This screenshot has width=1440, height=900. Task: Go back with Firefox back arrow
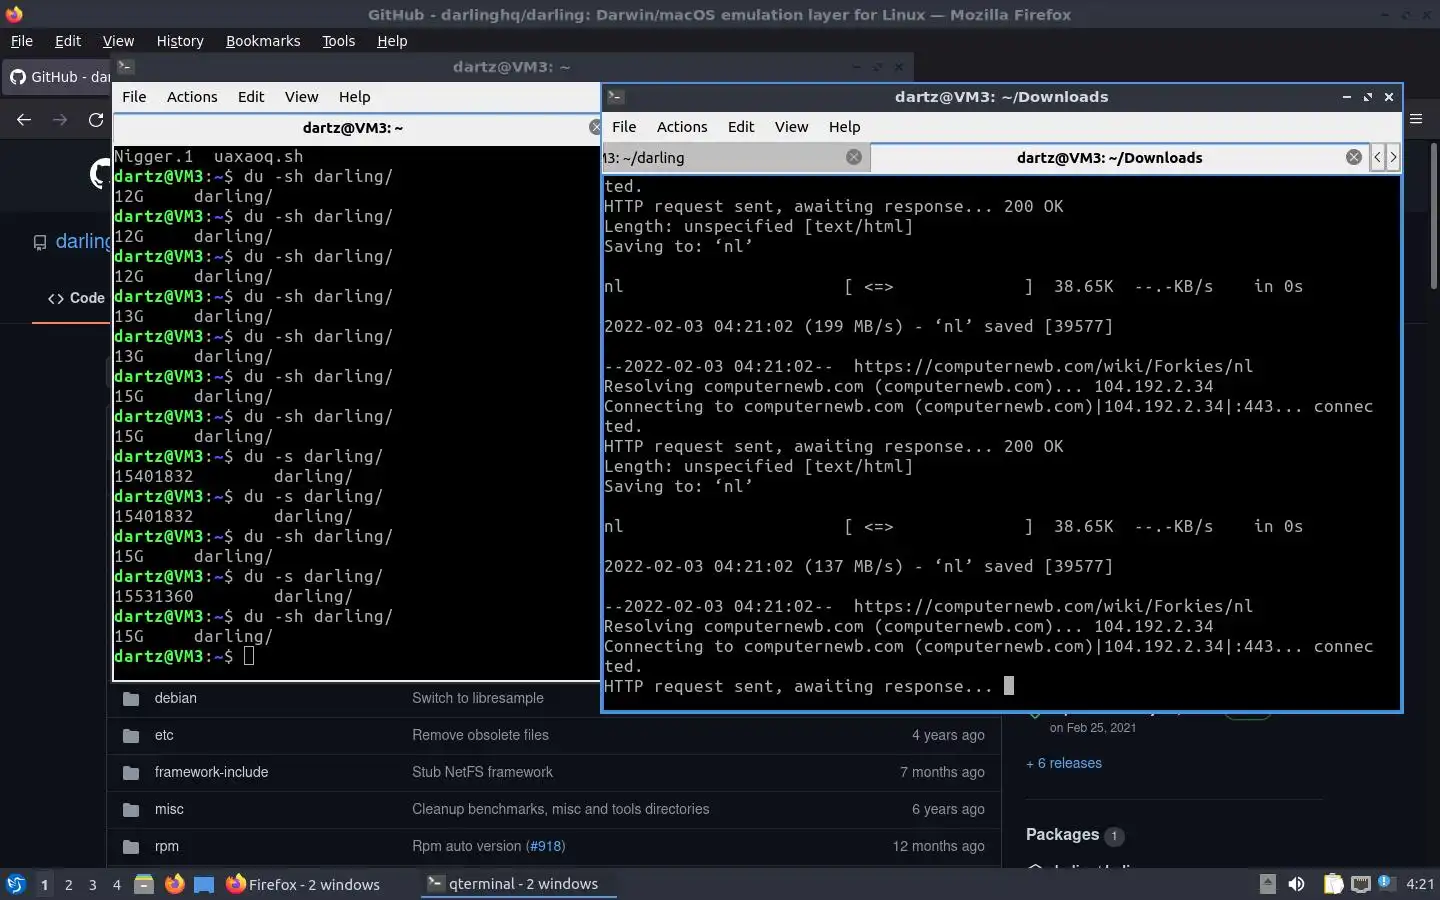[24, 120]
